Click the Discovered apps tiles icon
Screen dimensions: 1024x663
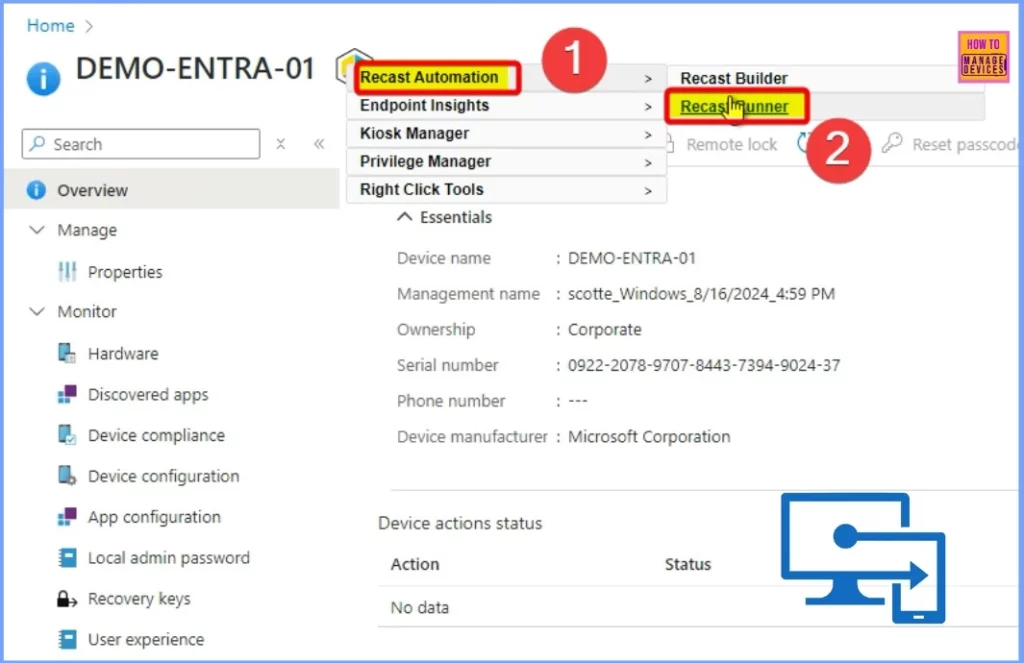coord(67,395)
